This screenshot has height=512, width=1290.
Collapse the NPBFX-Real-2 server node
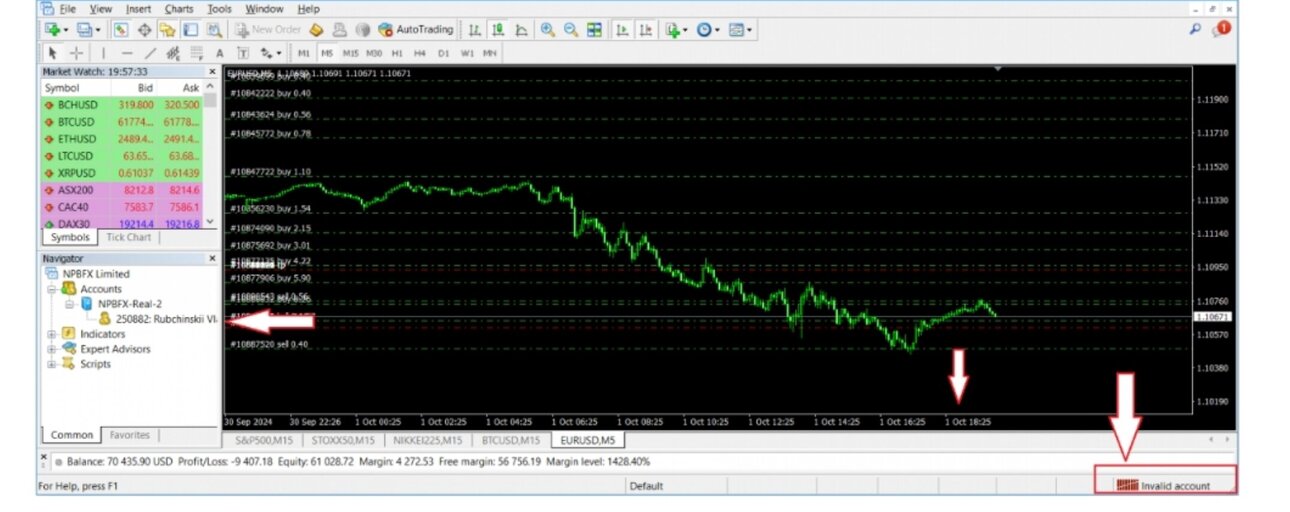[x=69, y=303]
